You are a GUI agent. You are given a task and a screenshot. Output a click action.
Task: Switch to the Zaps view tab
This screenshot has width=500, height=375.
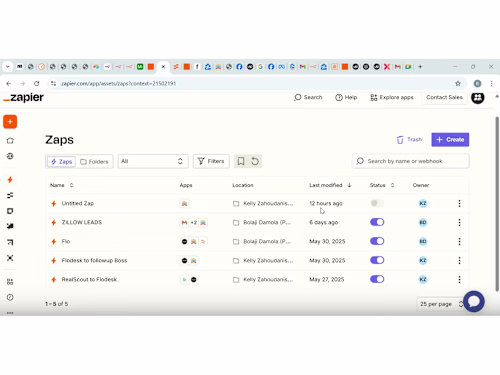pos(61,162)
